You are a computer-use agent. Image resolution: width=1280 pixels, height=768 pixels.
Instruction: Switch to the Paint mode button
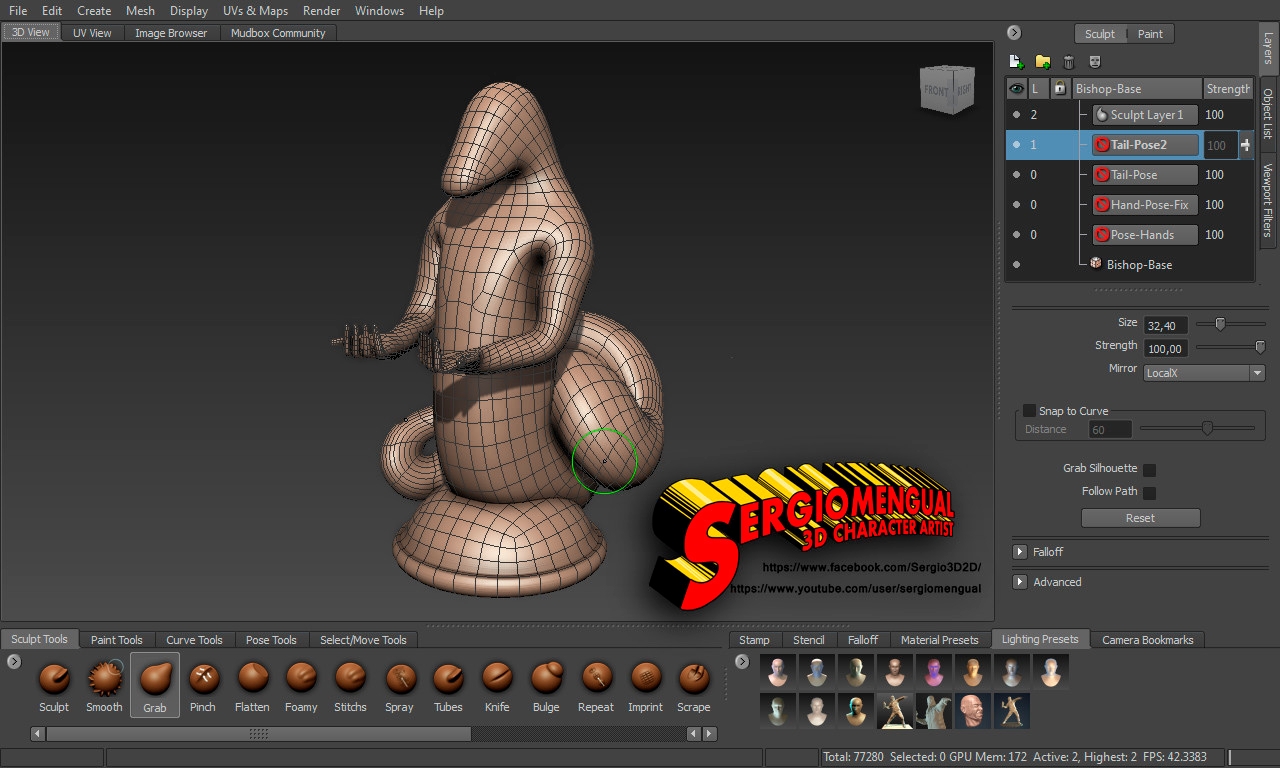(1150, 34)
